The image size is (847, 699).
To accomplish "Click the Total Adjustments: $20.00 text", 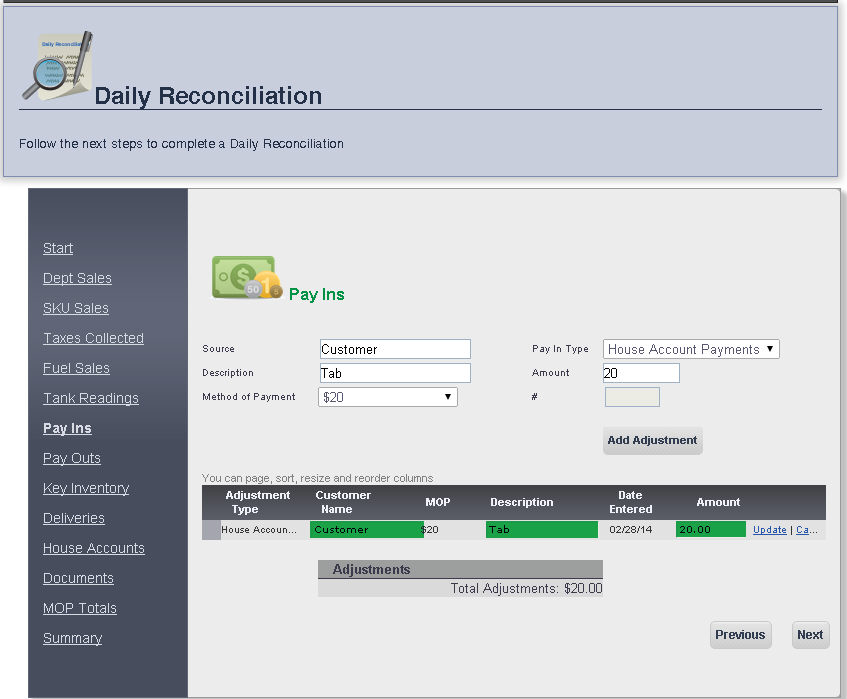I will tap(526, 588).
